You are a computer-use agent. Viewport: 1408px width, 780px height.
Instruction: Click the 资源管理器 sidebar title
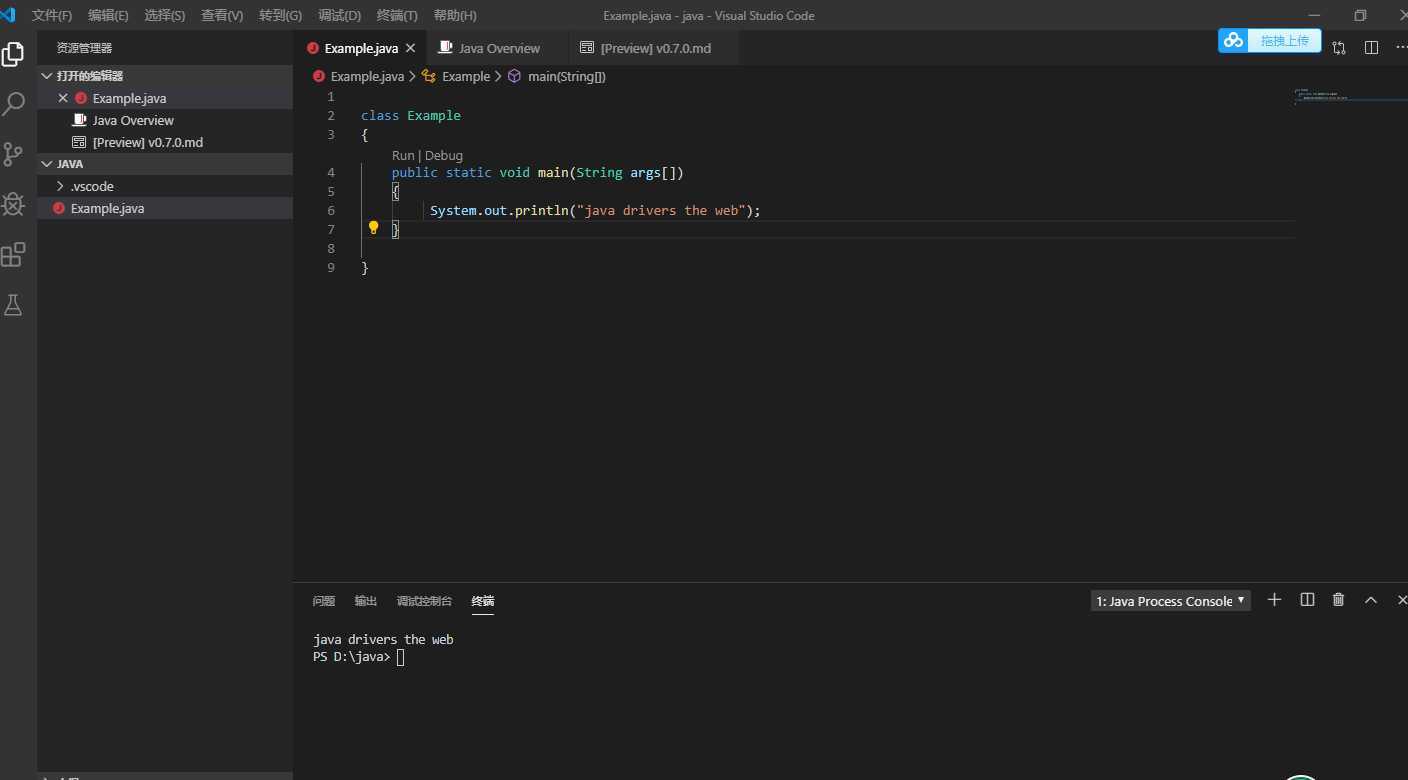click(84, 48)
